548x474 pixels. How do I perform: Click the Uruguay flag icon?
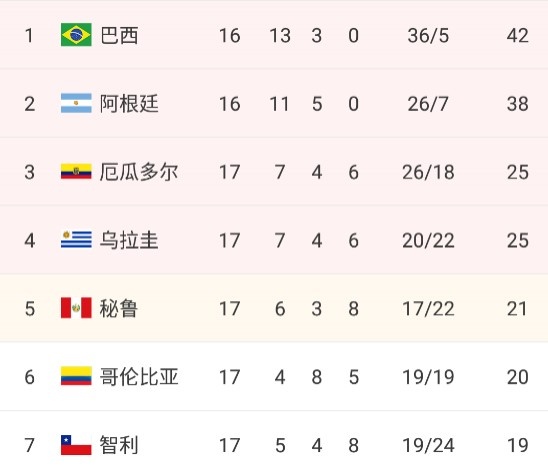pos(76,240)
